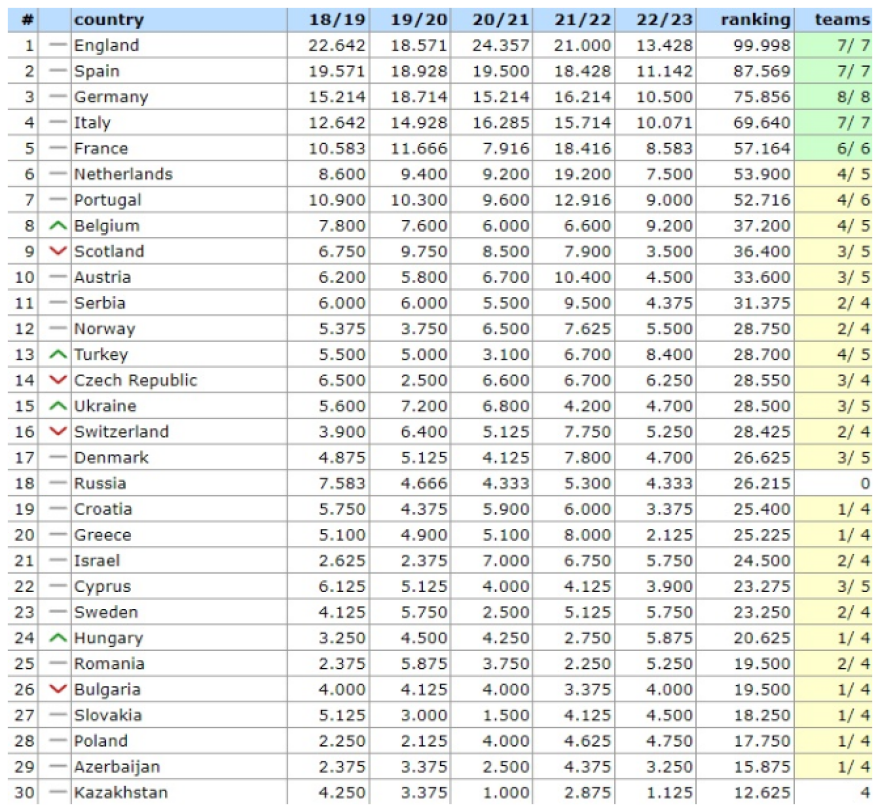Screen dimensions: 880x812
Task: Click Turkey's green upward trend indicator
Action: point(60,355)
